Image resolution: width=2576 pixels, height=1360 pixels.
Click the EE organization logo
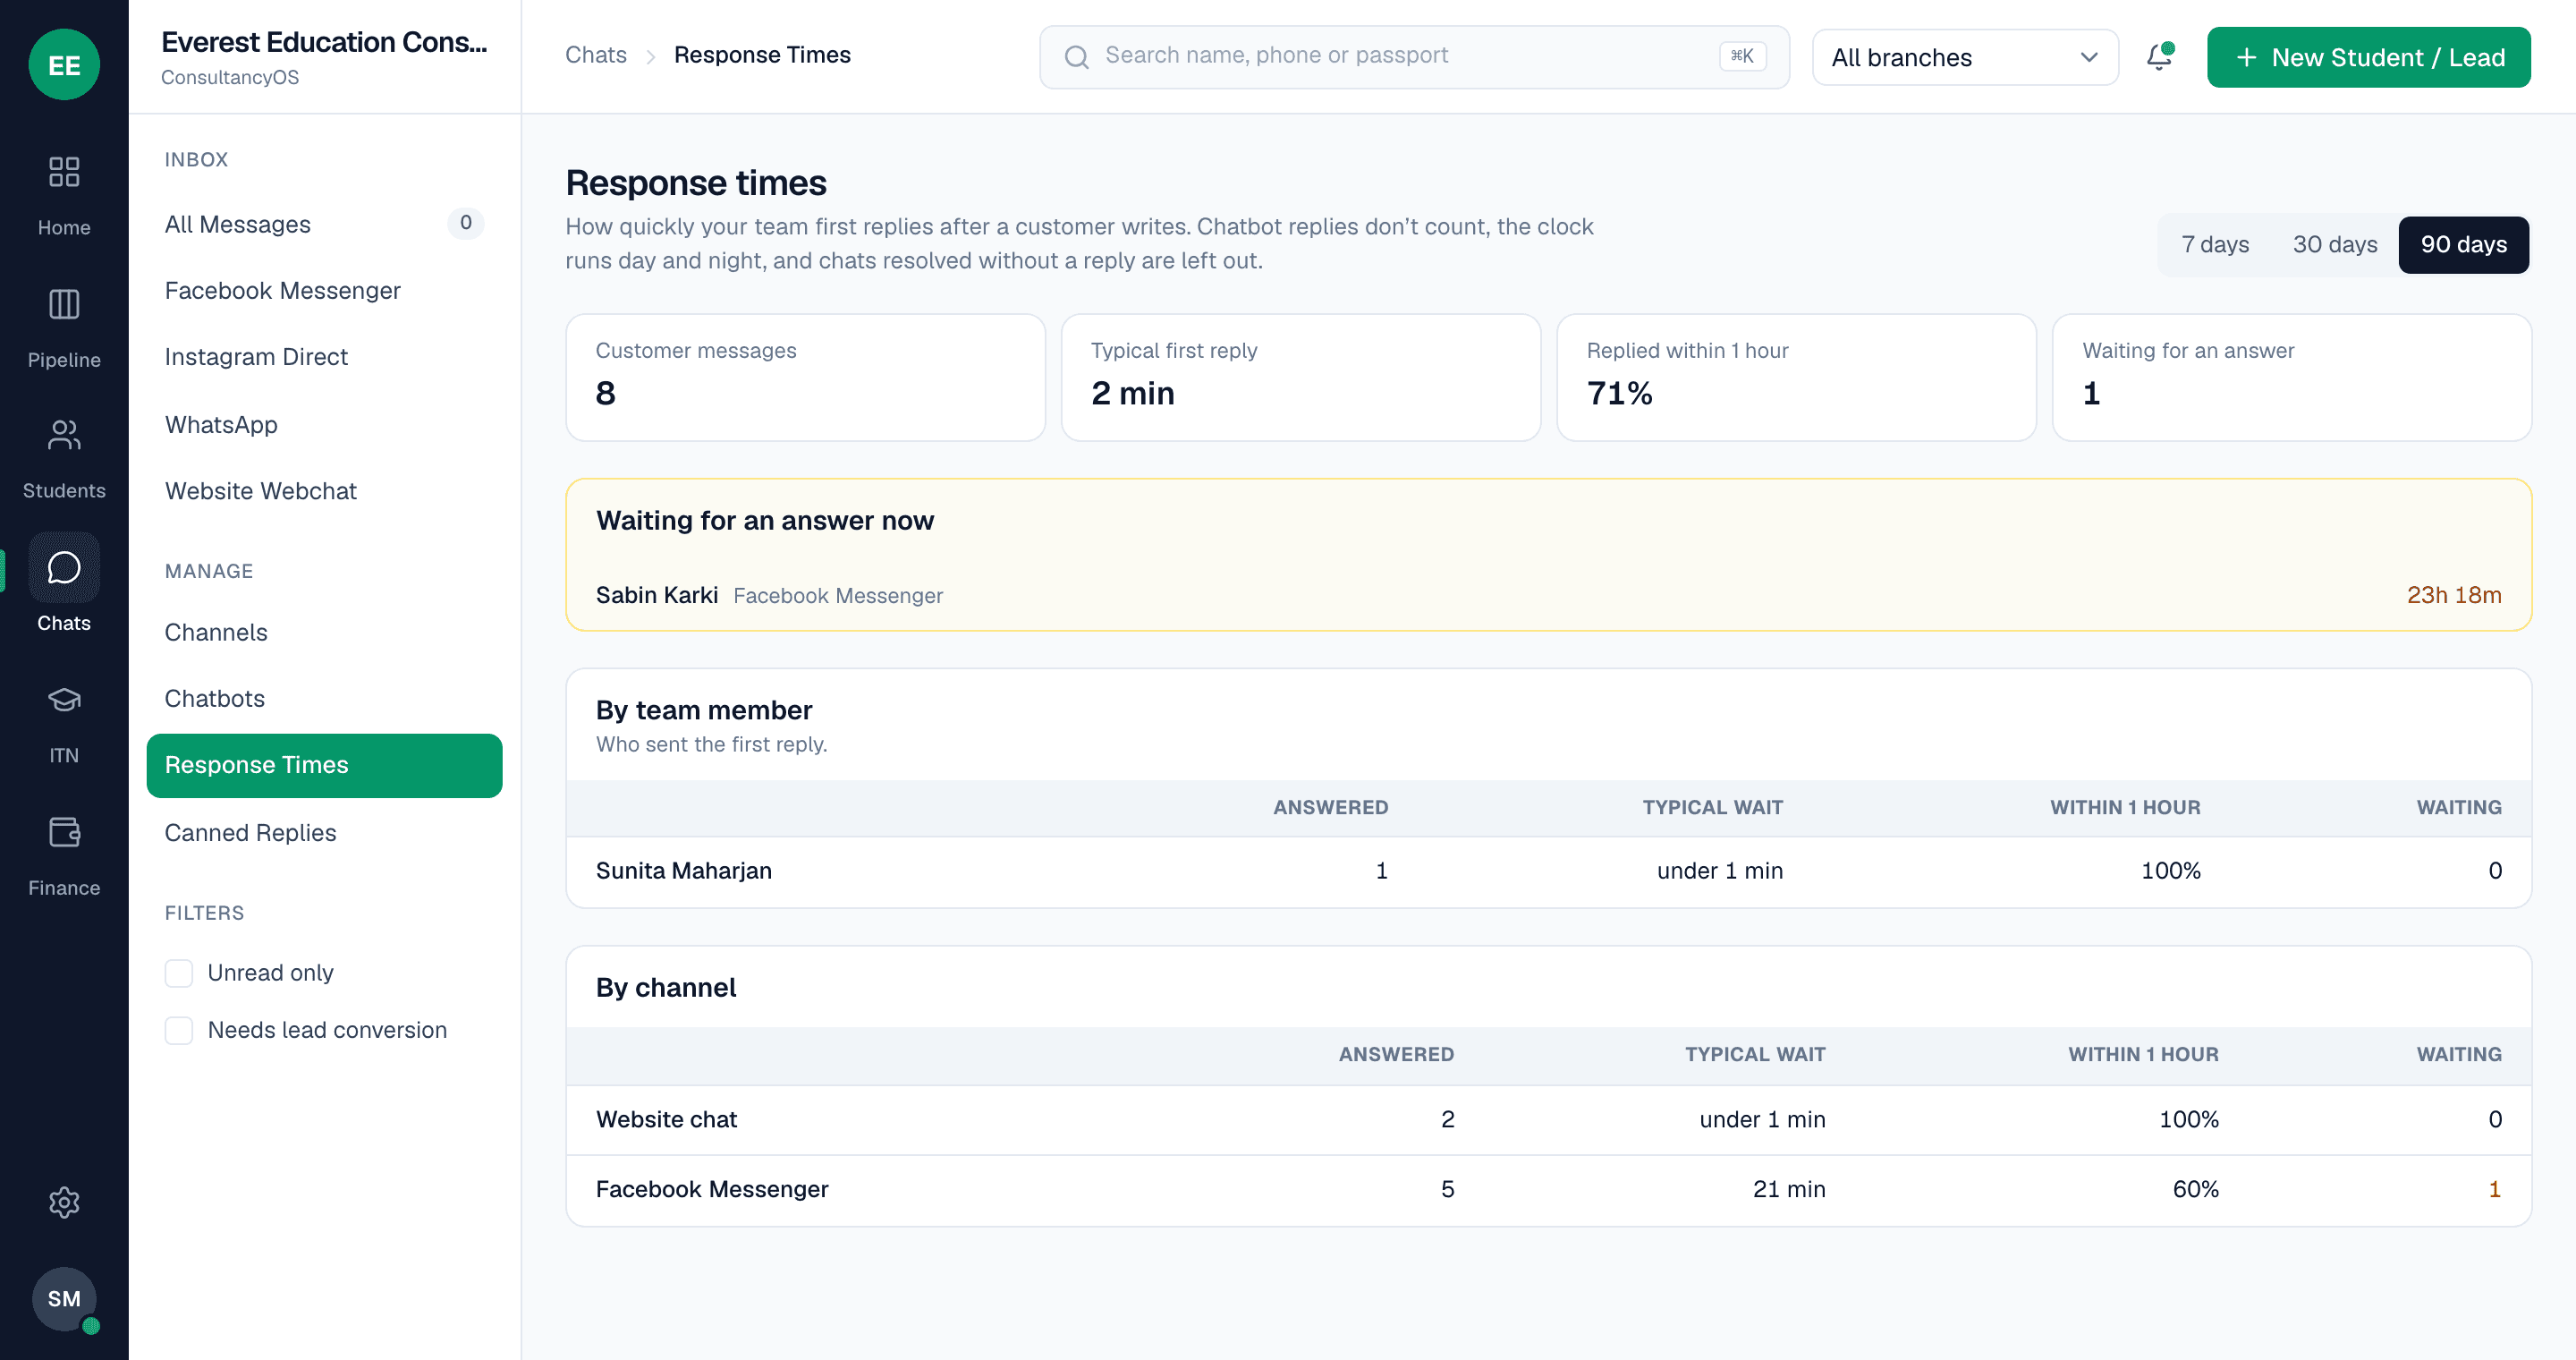click(64, 65)
